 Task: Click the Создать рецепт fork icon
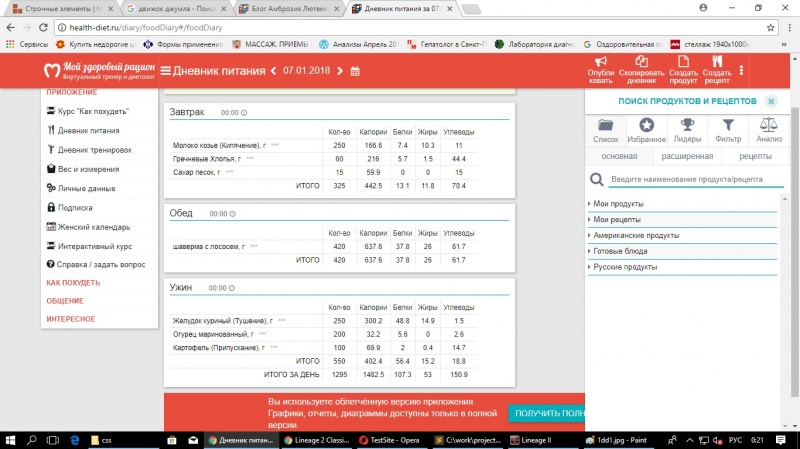717,62
